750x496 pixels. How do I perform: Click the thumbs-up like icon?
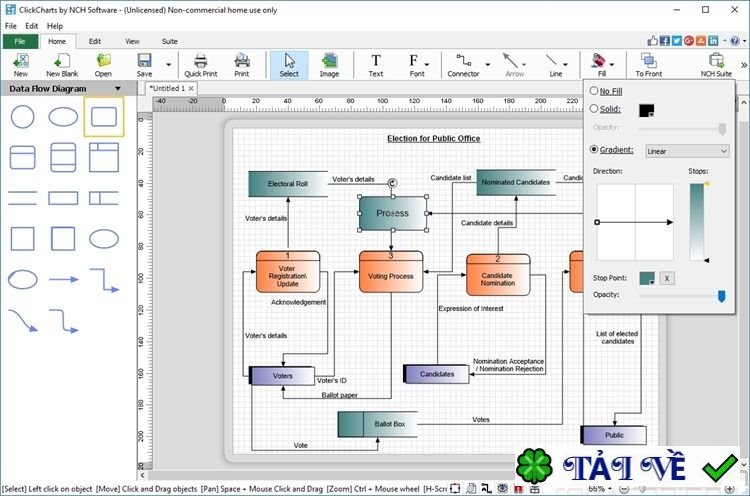click(652, 41)
